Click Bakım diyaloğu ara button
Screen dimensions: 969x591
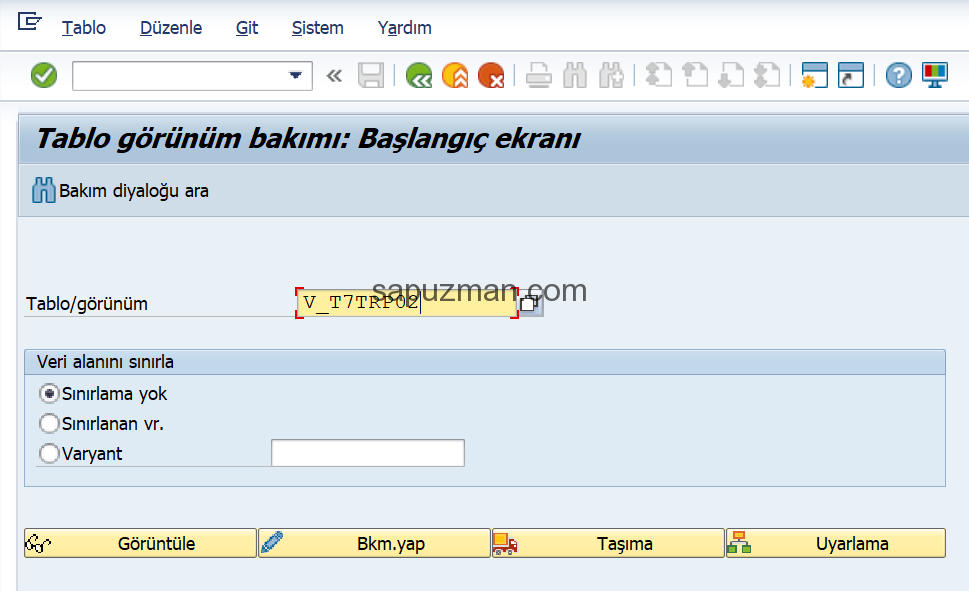click(121, 190)
